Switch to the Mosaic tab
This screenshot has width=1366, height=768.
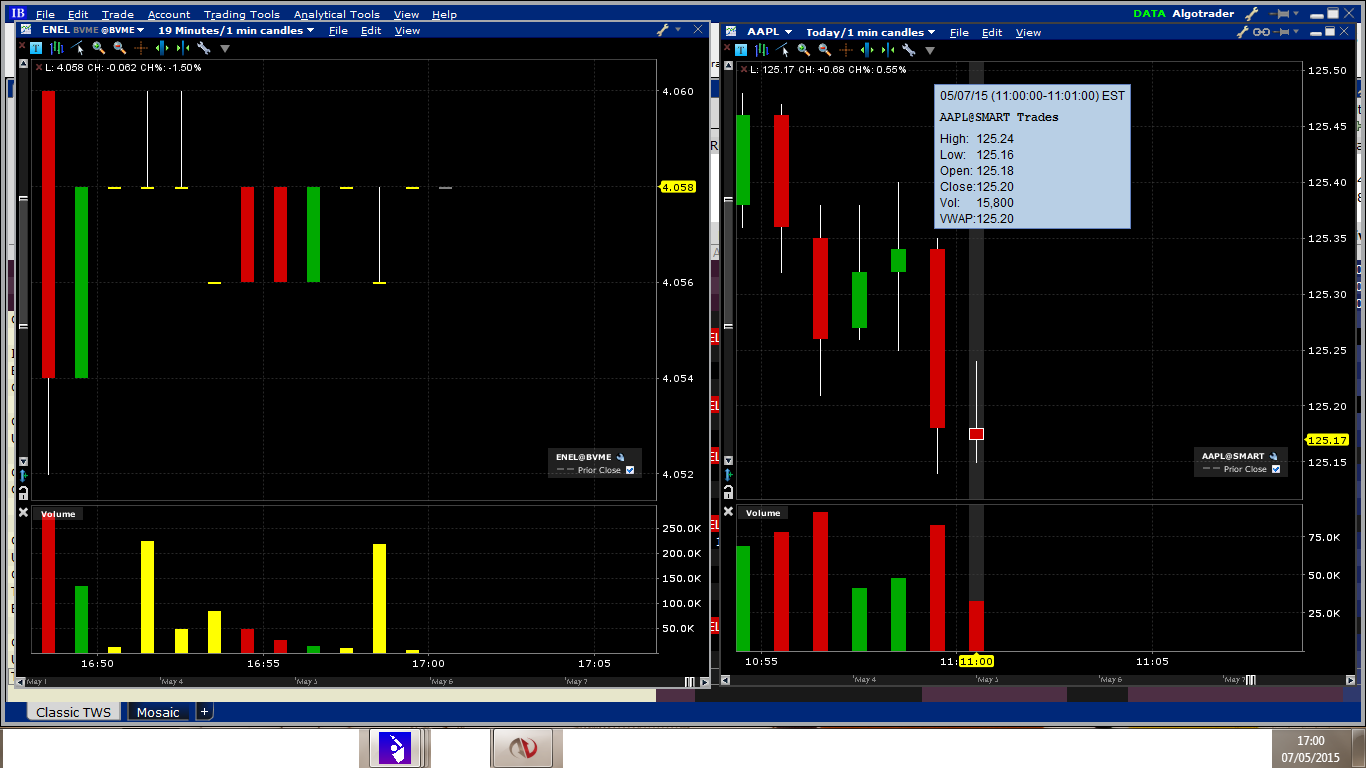(158, 712)
